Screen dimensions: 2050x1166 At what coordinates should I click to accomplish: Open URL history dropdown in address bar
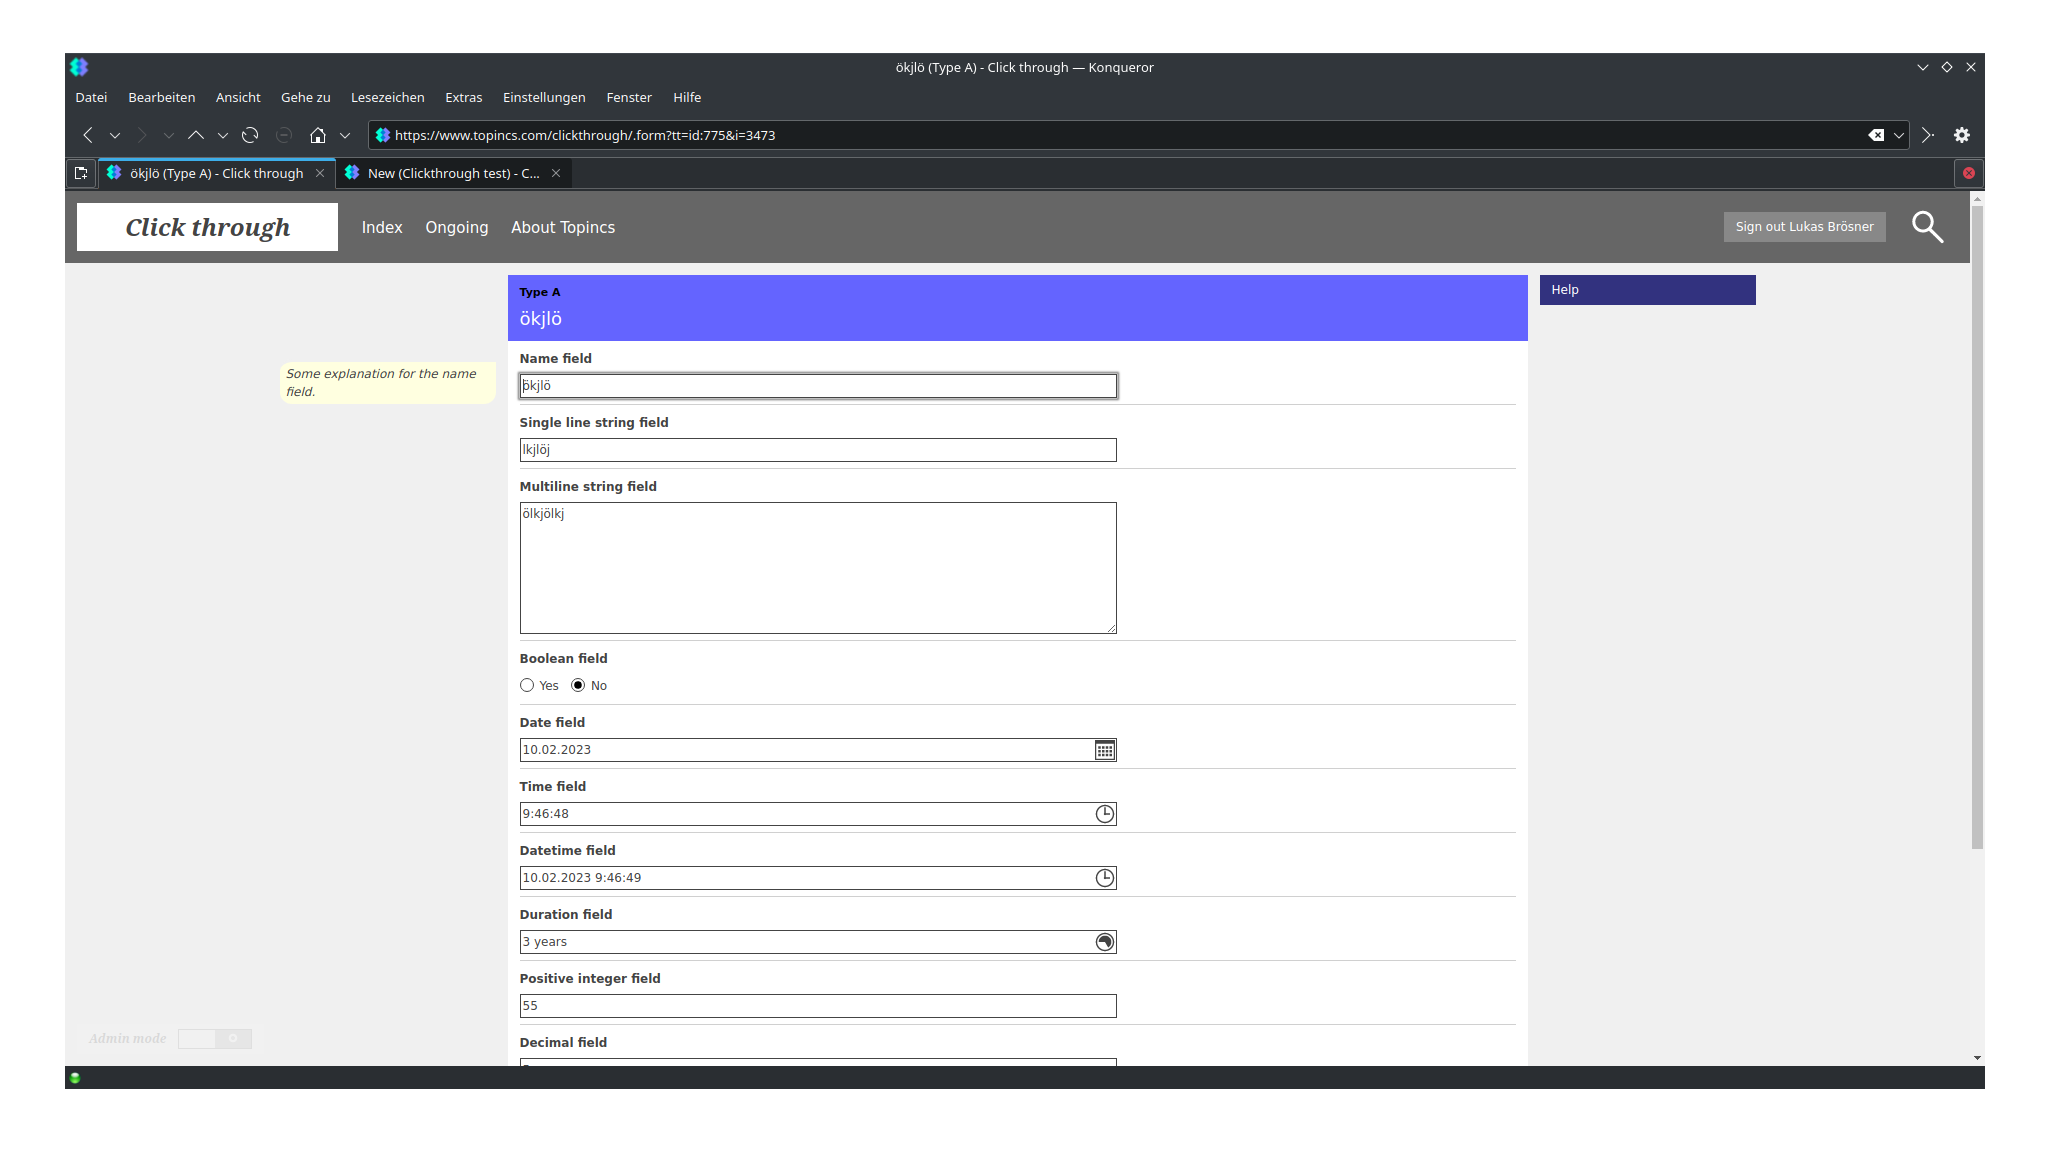(x=1898, y=135)
